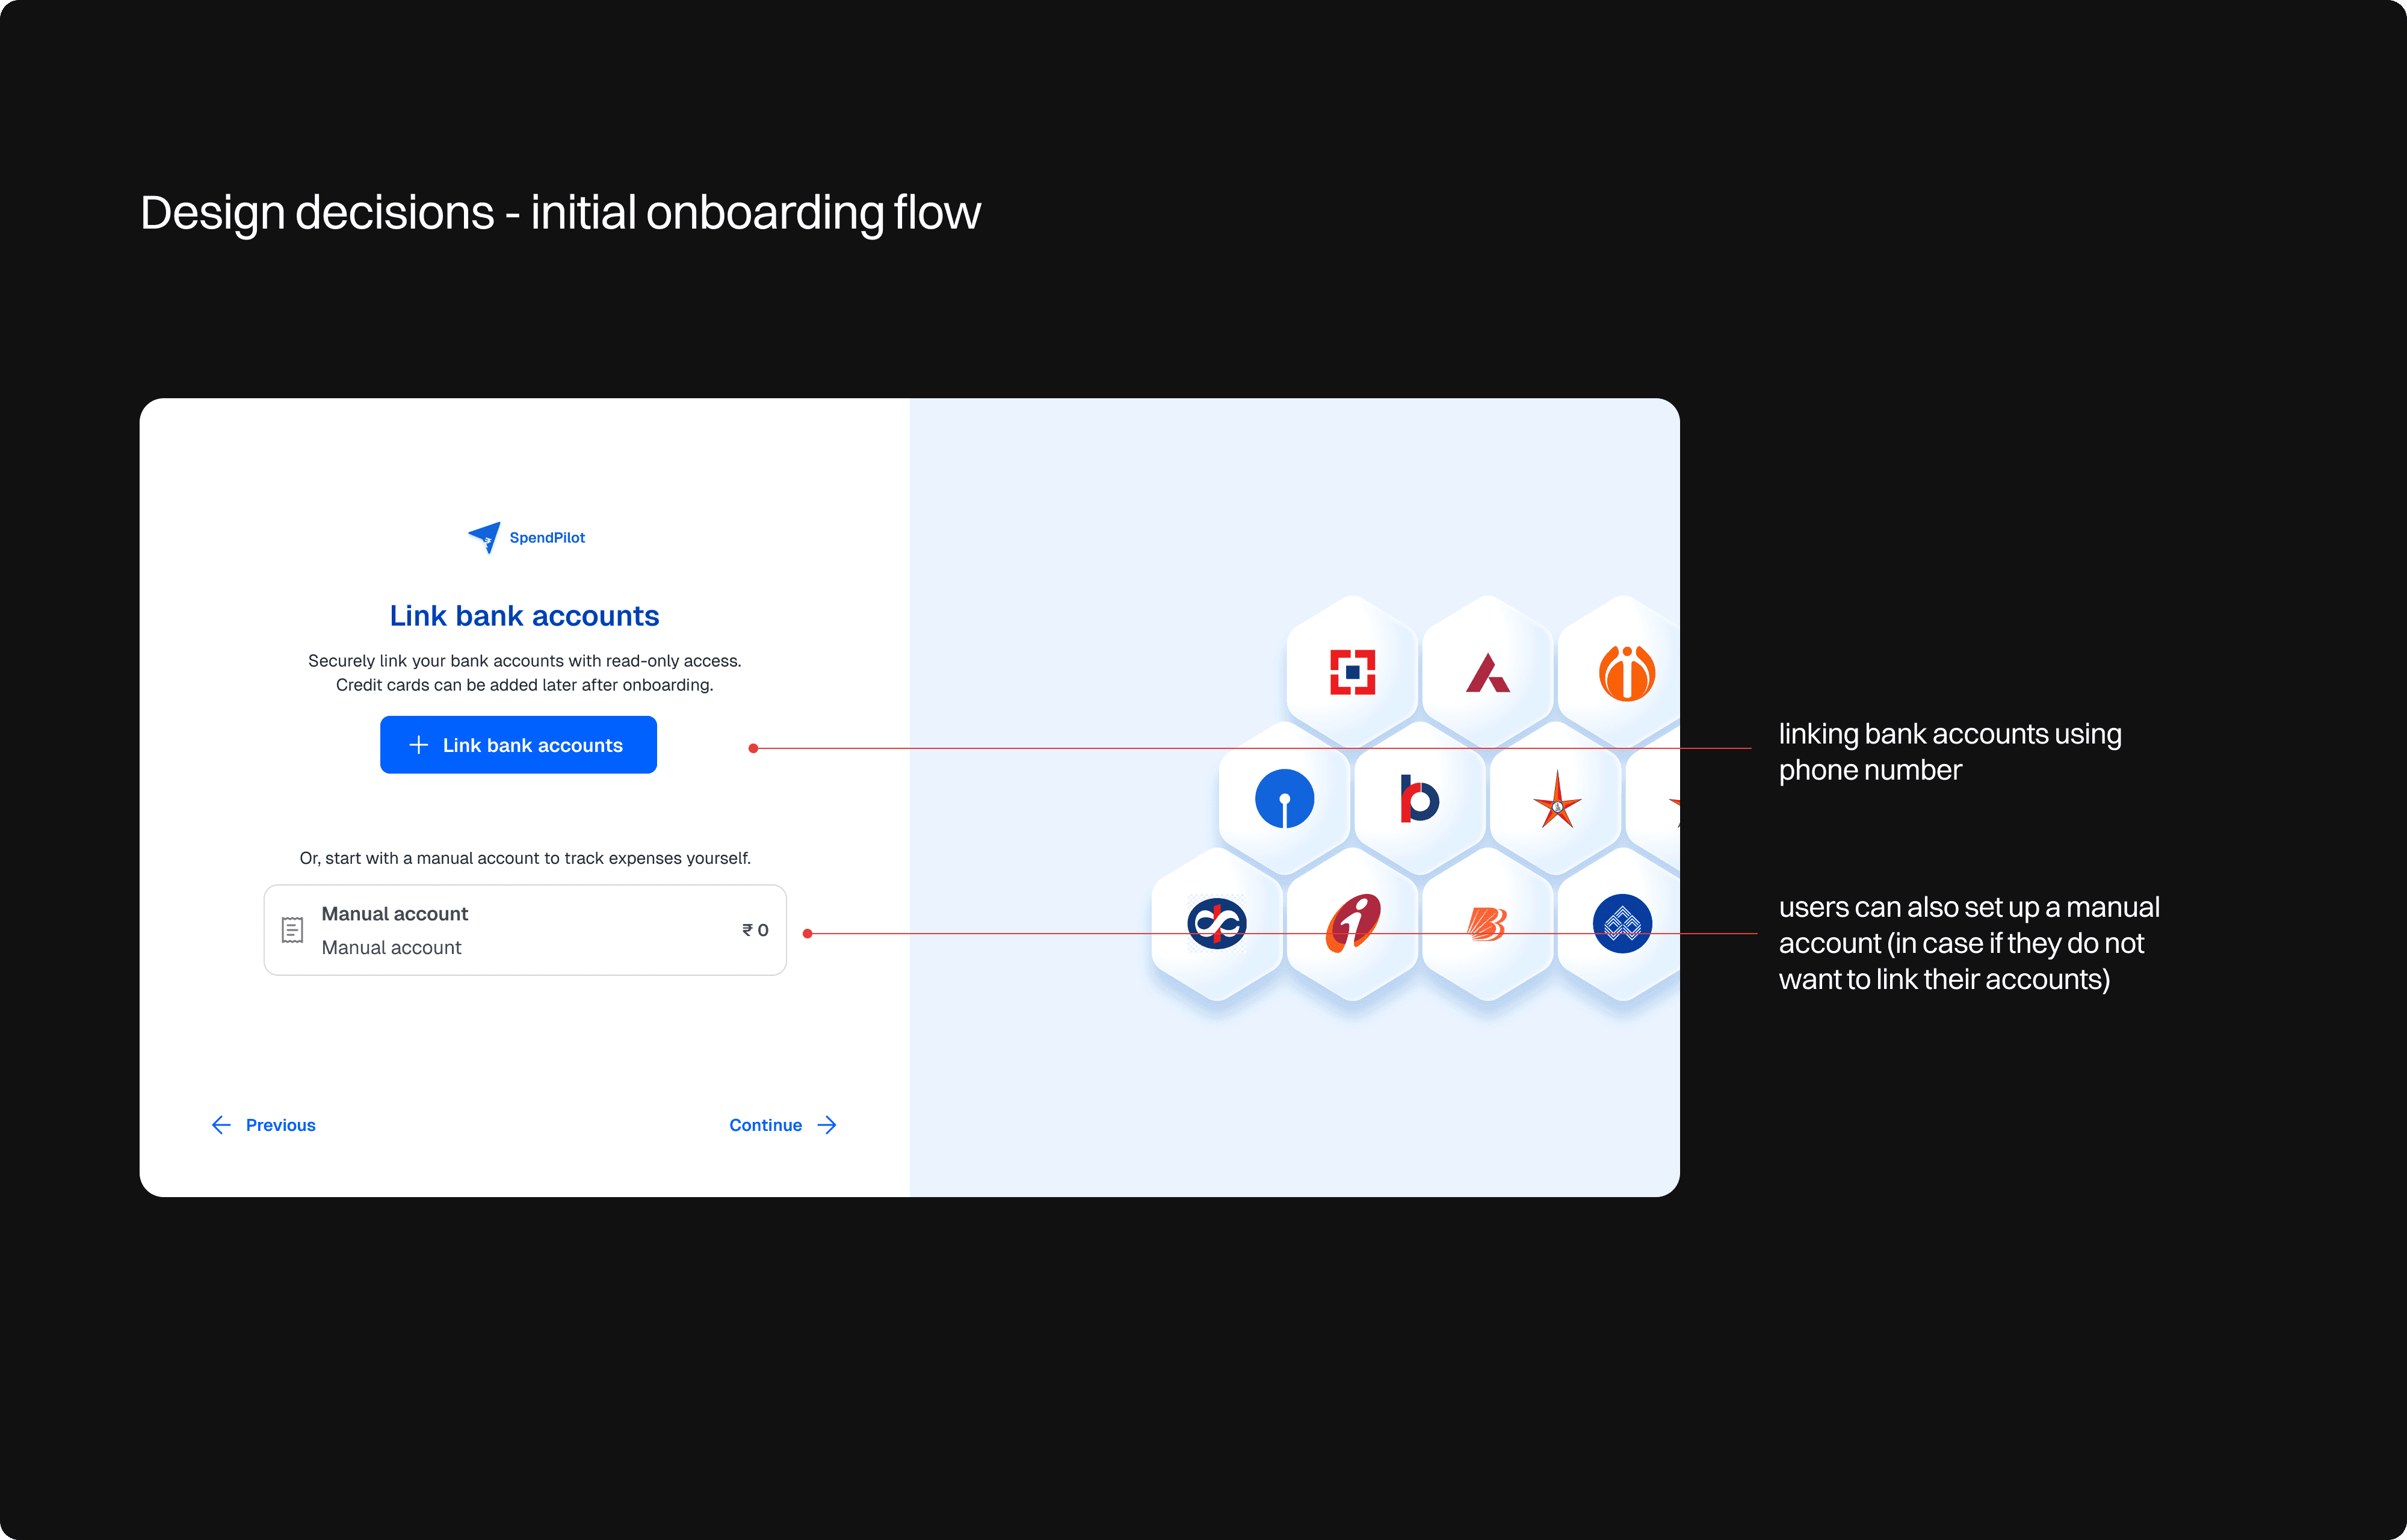Choose the State Bank of India logo
Image resolution: width=2407 pixels, height=1540 pixels.
1284,799
